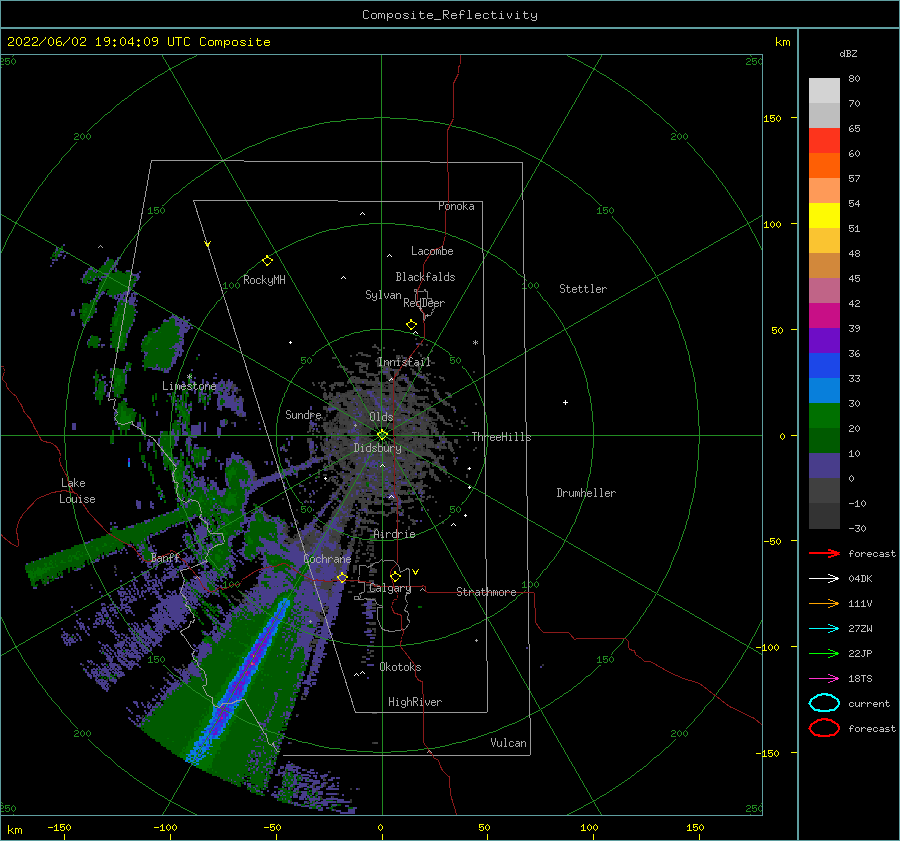Click the white 04DK arrow icon

824,578
